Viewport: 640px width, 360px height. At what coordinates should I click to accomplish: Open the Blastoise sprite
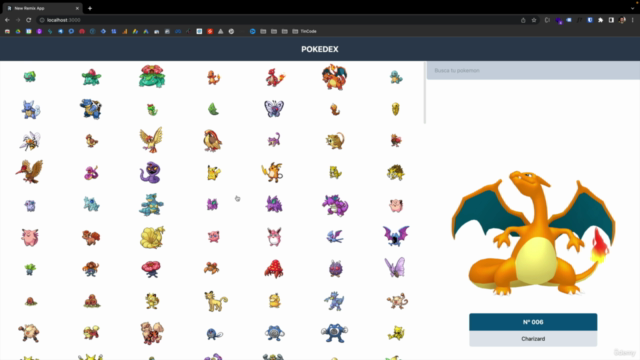[91, 109]
